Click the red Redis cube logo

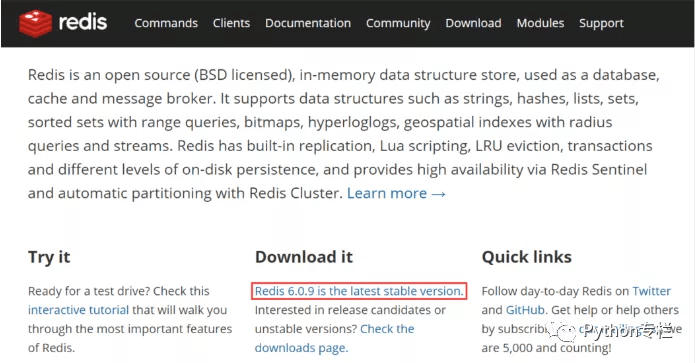pos(35,23)
